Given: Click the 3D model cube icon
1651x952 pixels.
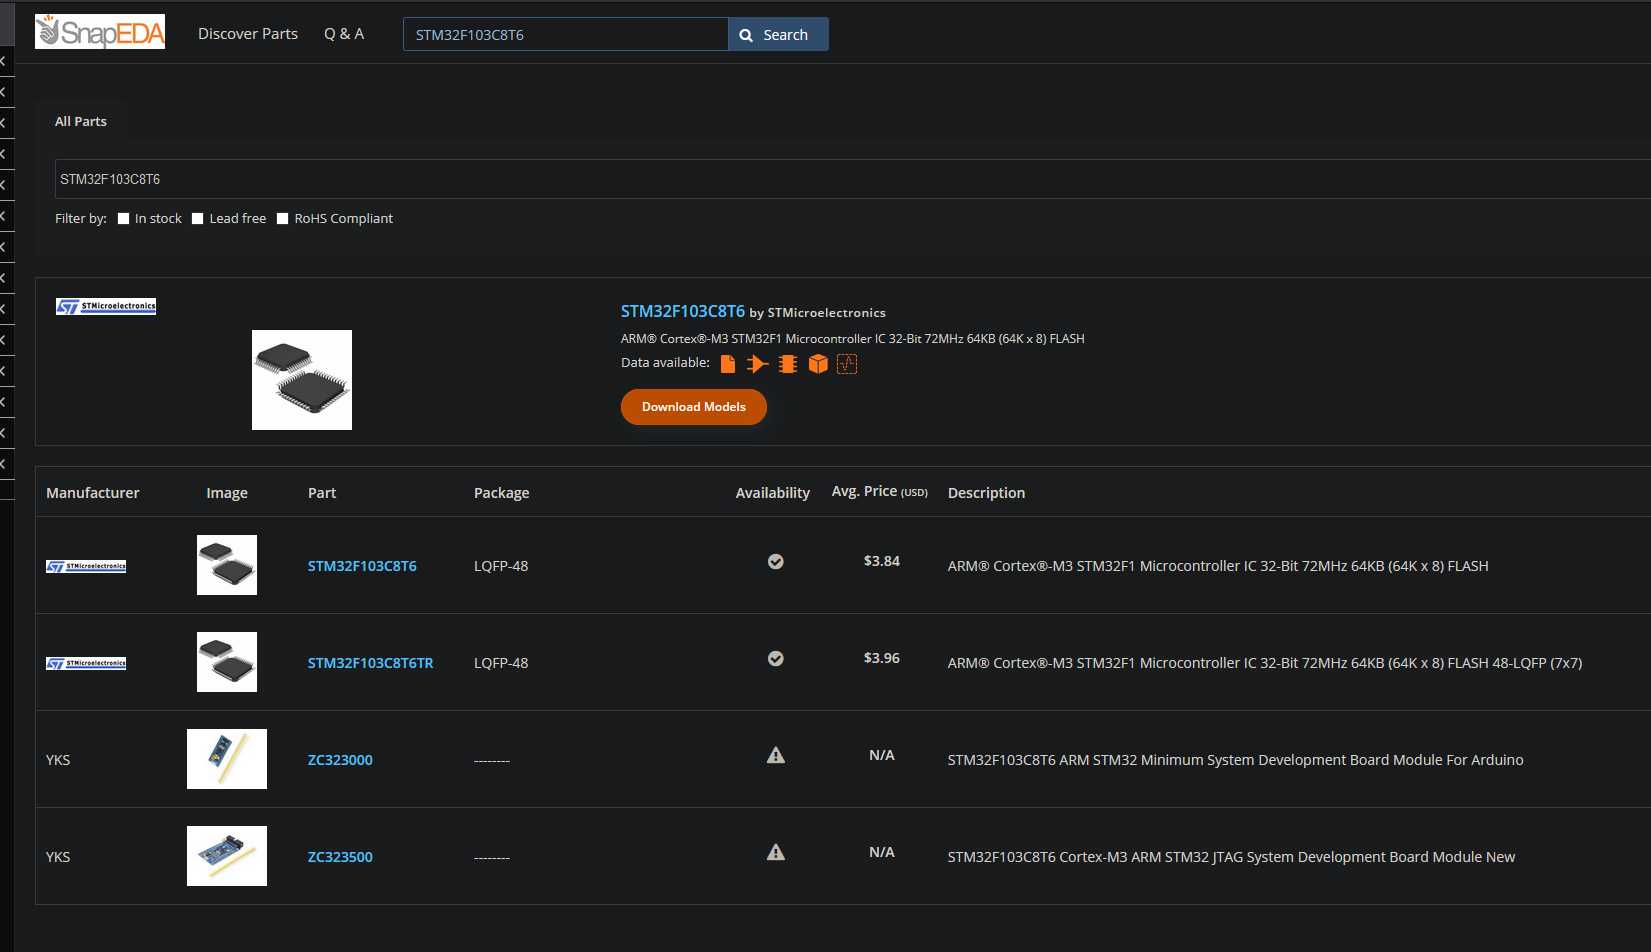Looking at the screenshot, I should pos(818,364).
